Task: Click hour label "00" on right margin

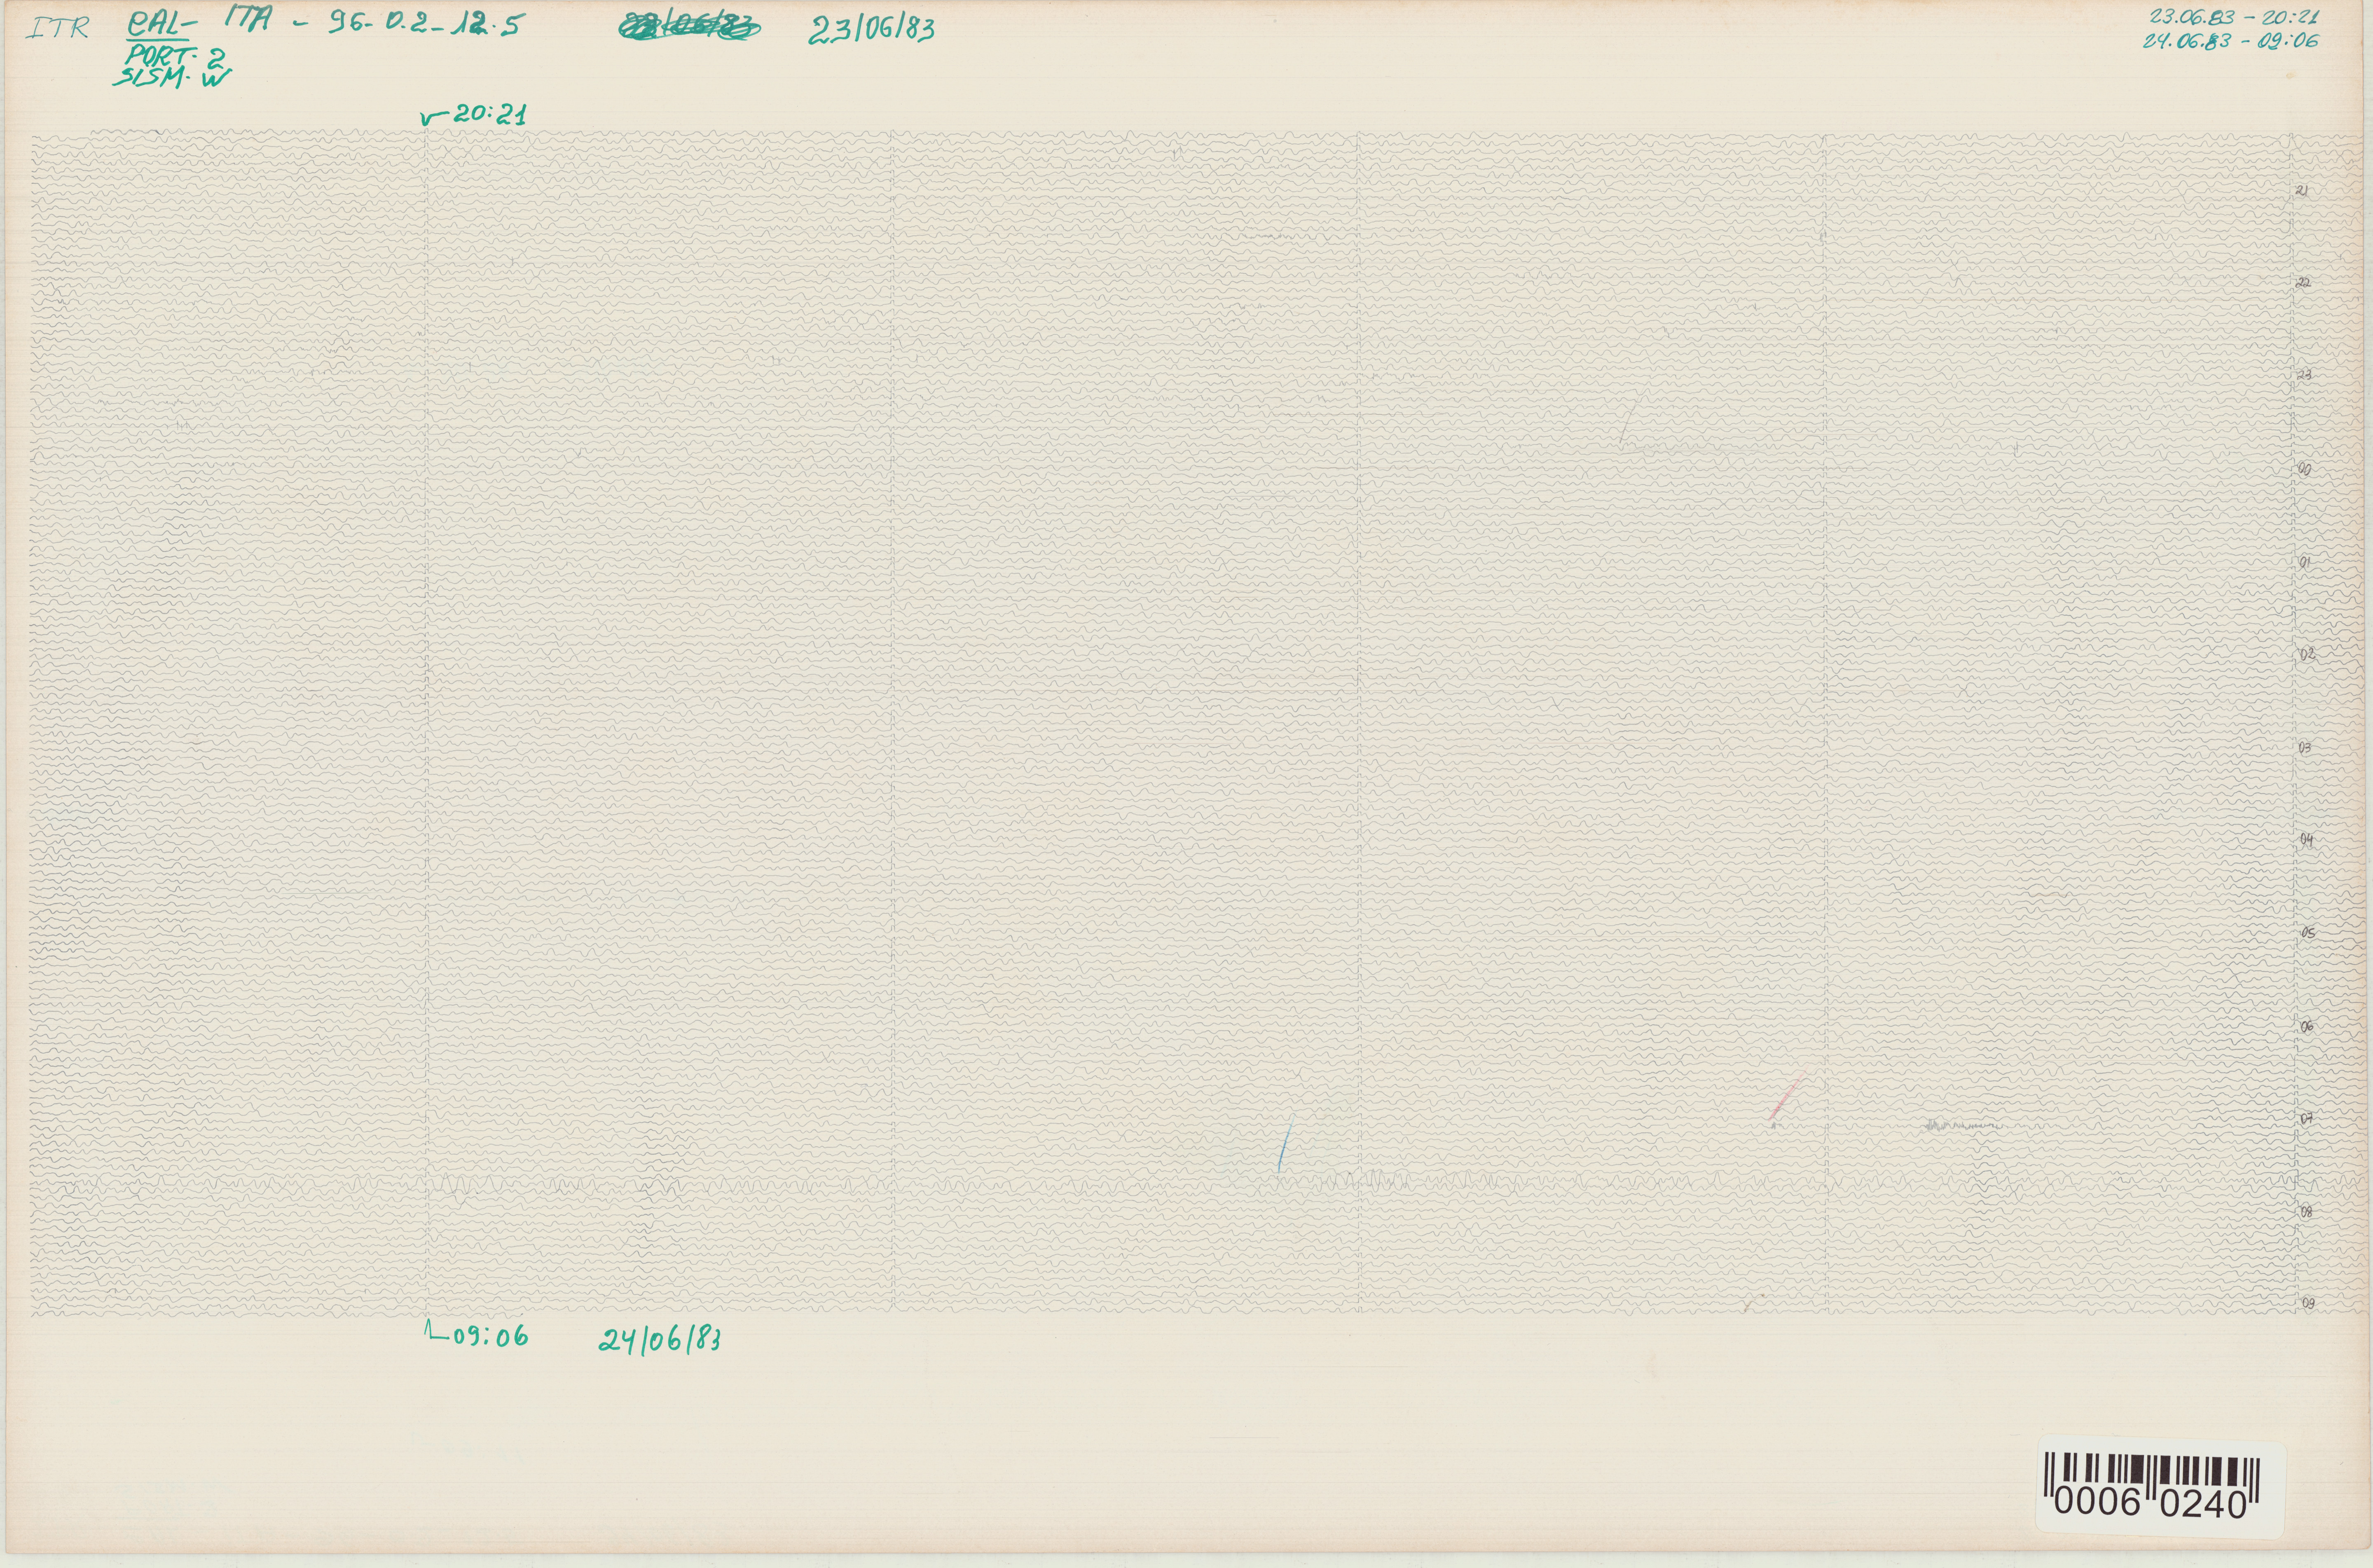Action: click(x=2304, y=469)
